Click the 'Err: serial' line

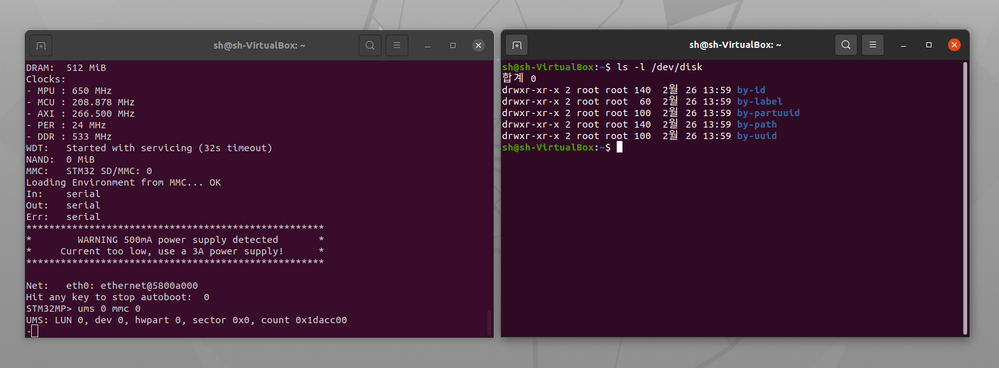click(x=63, y=216)
